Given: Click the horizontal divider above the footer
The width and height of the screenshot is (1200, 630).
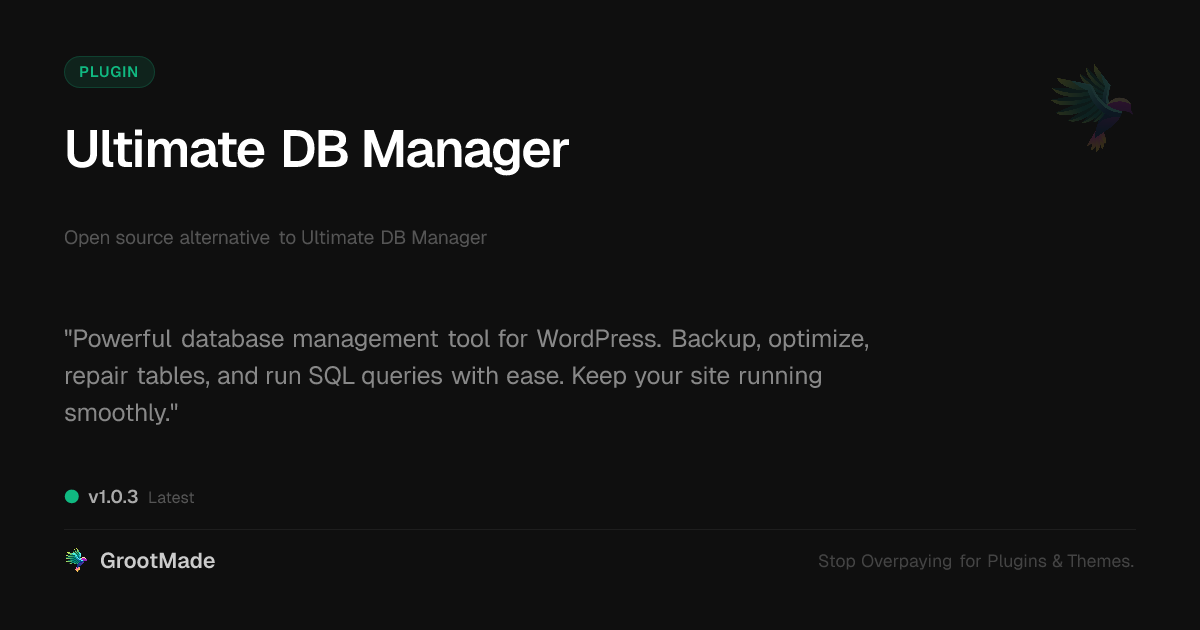Looking at the screenshot, I should coord(600,529).
